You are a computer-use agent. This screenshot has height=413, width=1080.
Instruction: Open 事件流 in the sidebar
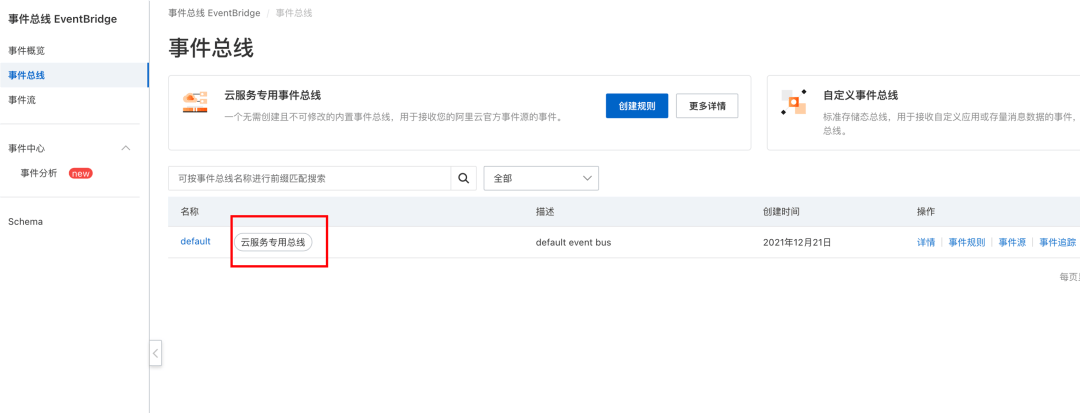coord(22,100)
